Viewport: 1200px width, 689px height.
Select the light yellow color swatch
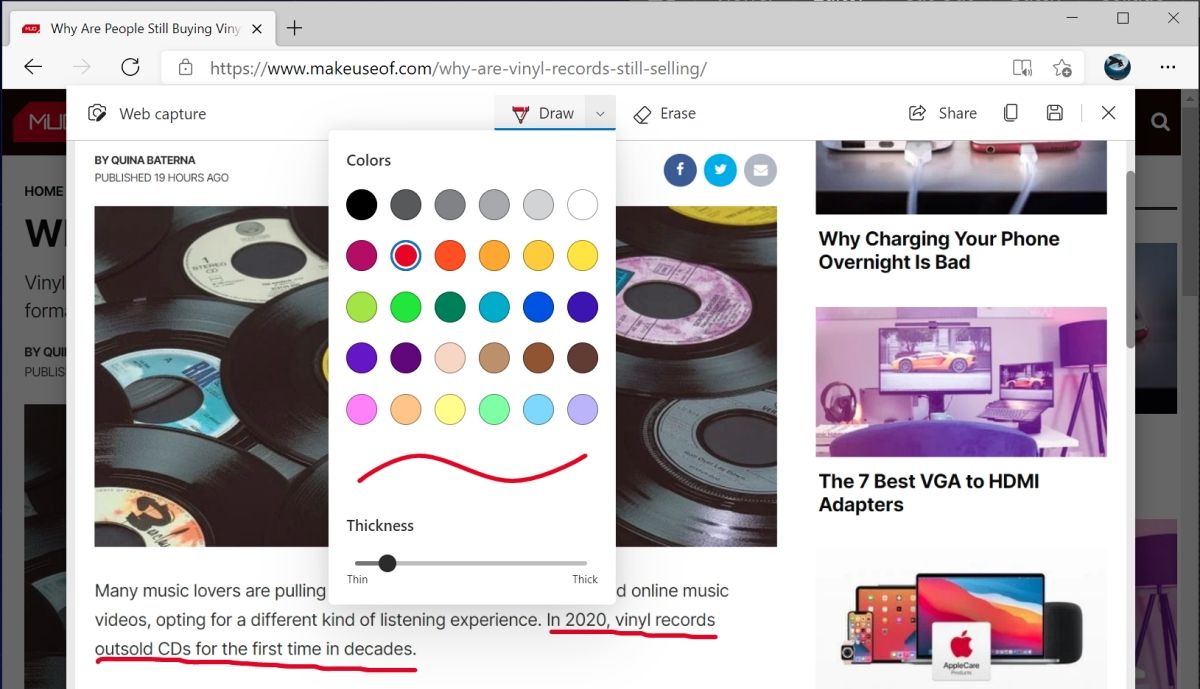point(450,408)
